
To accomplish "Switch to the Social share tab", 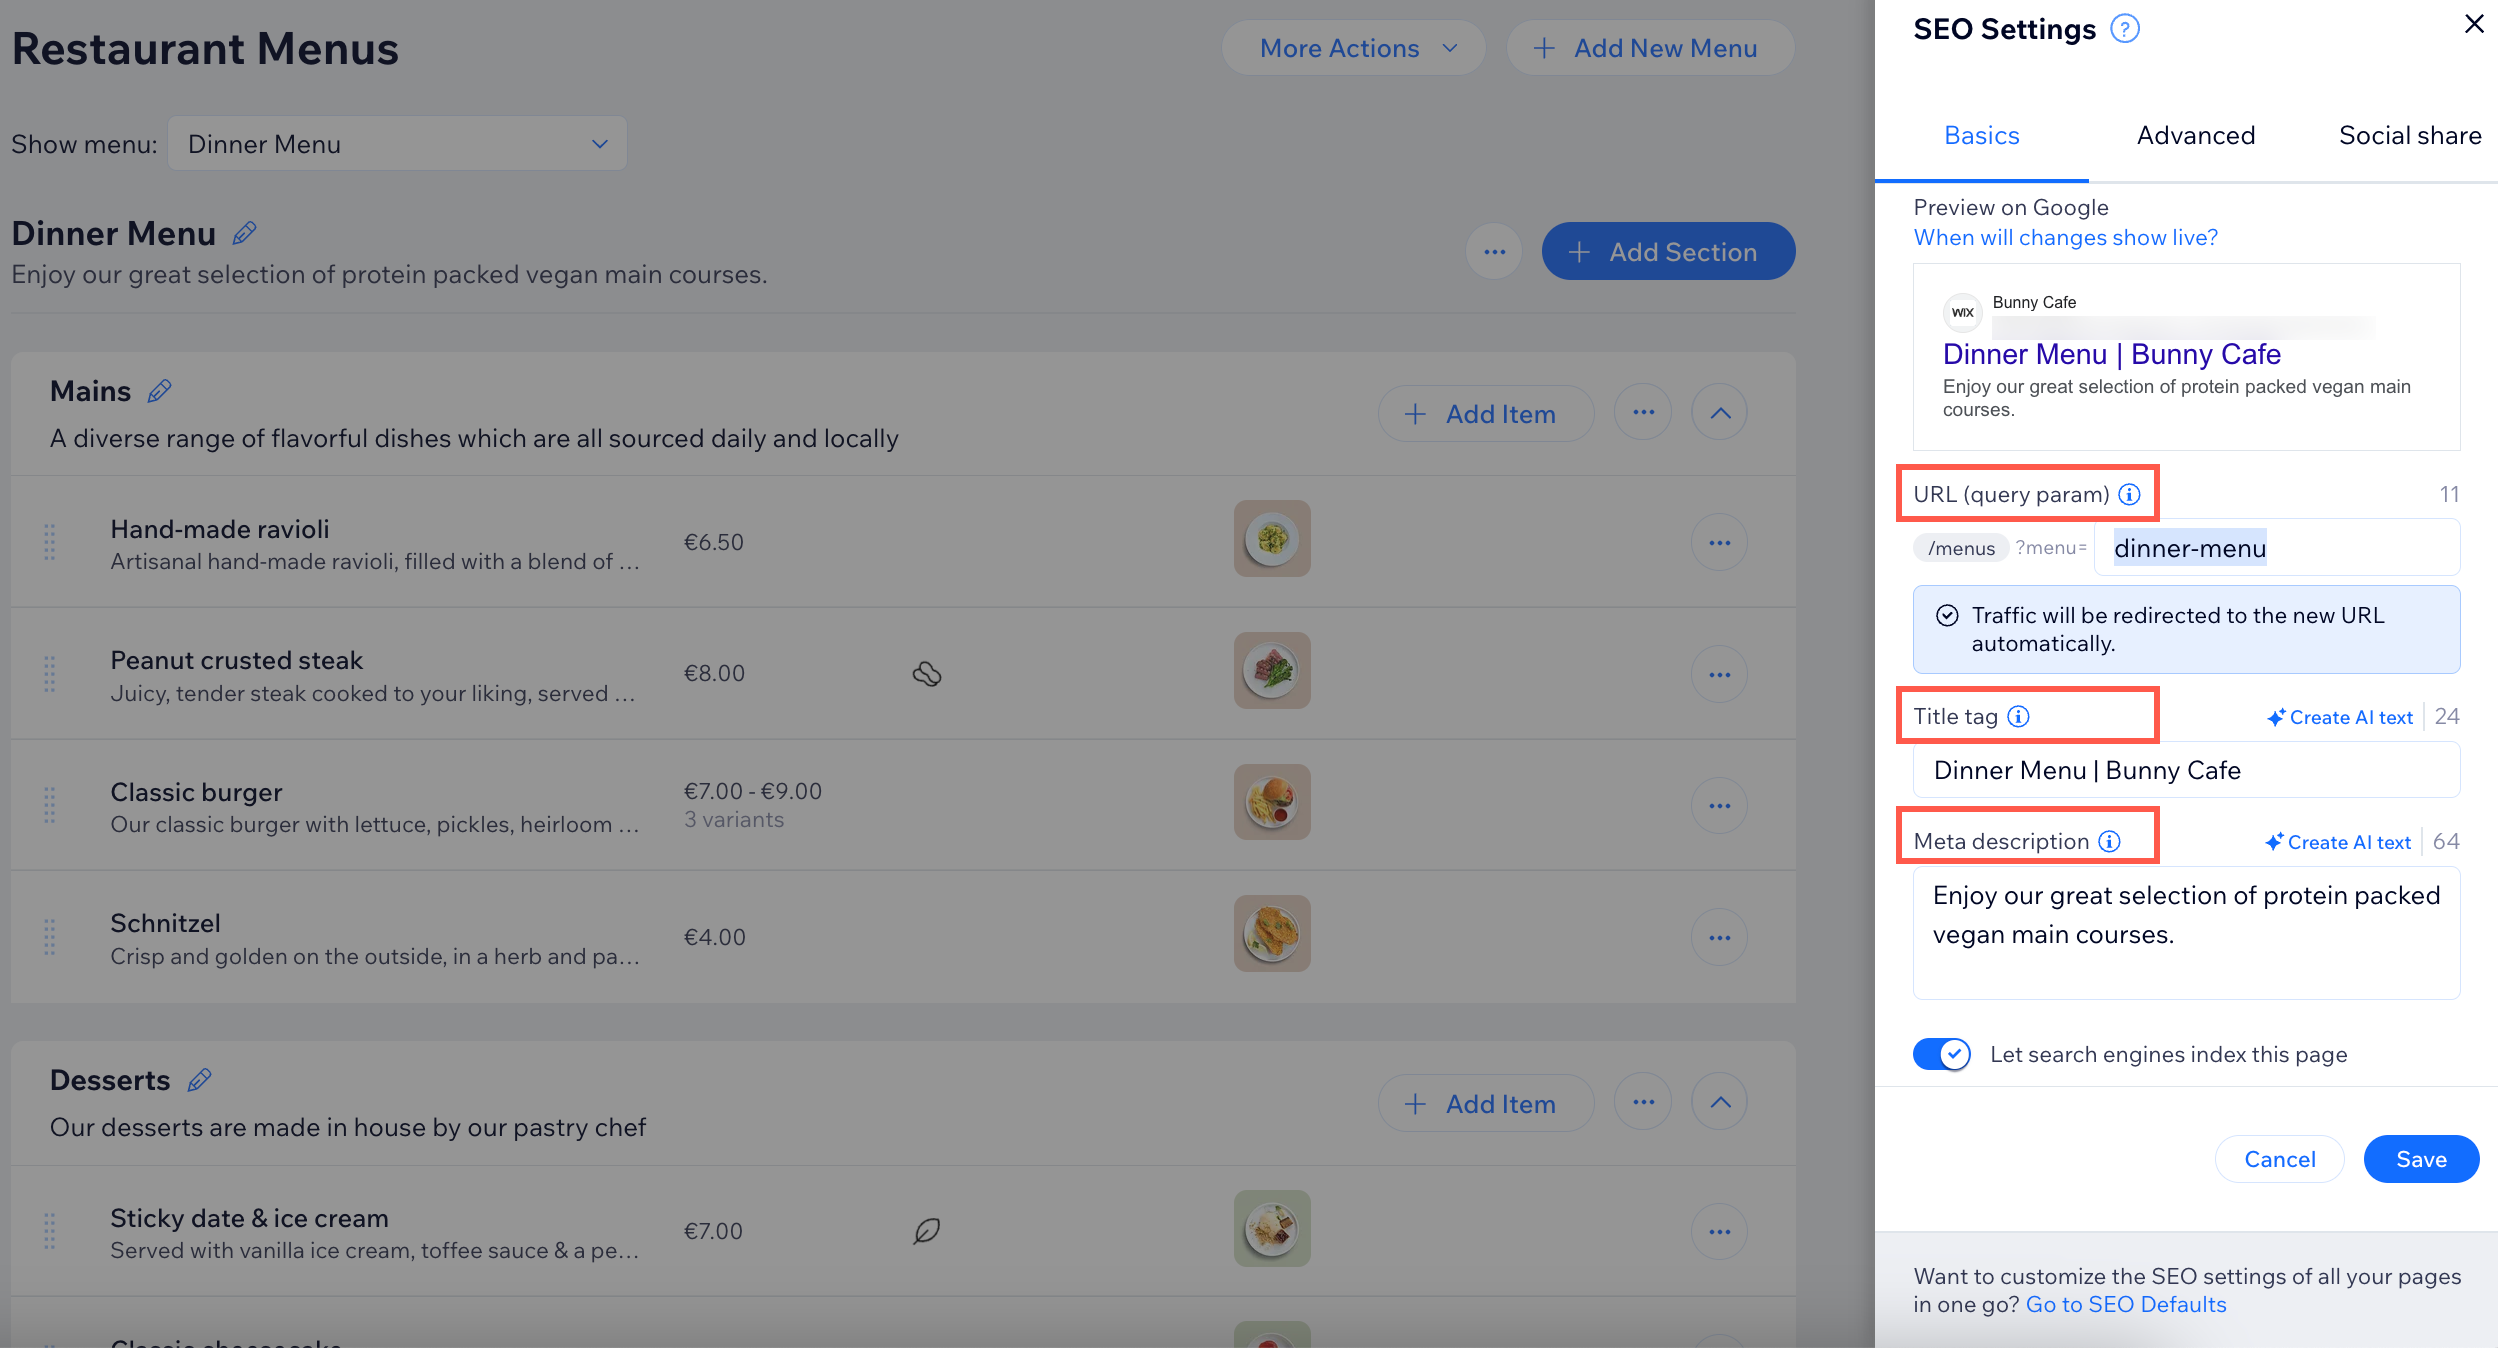I will pyautogui.click(x=2410, y=134).
